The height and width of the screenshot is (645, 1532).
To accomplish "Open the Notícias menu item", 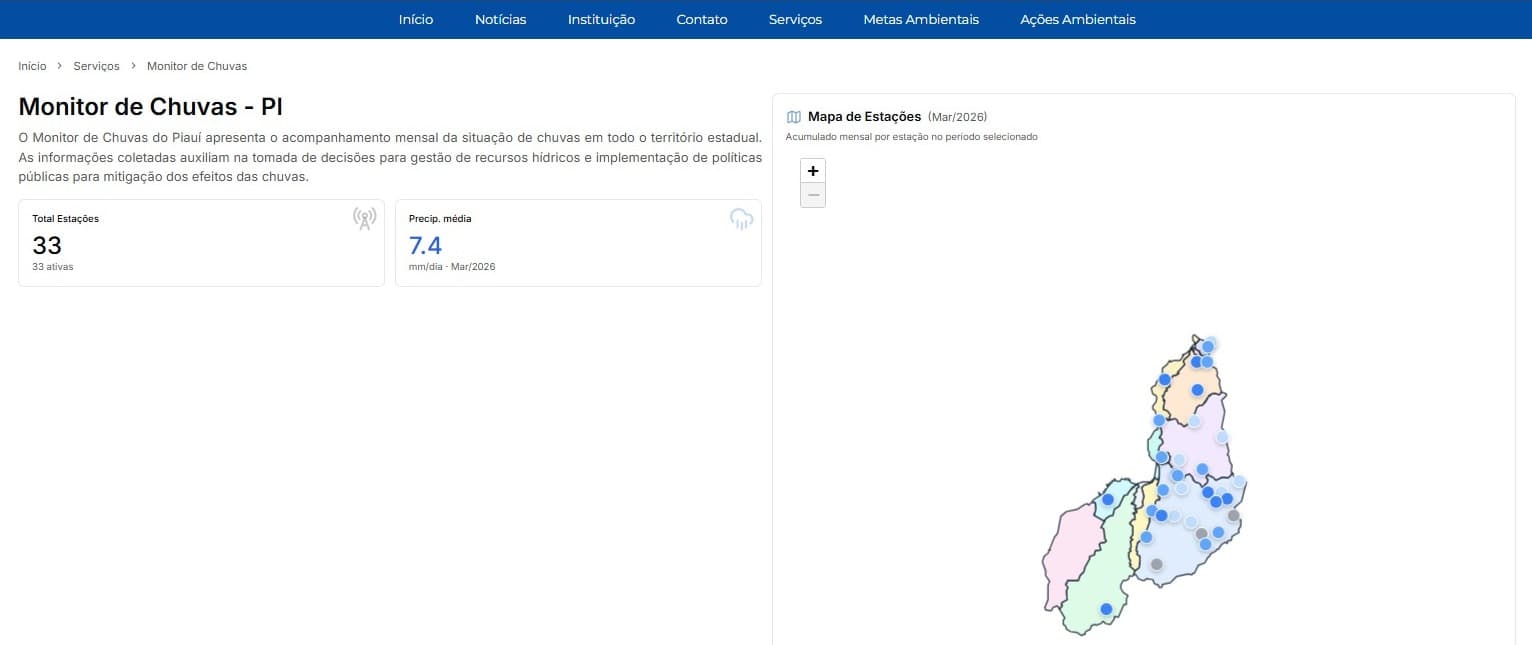I will [500, 19].
